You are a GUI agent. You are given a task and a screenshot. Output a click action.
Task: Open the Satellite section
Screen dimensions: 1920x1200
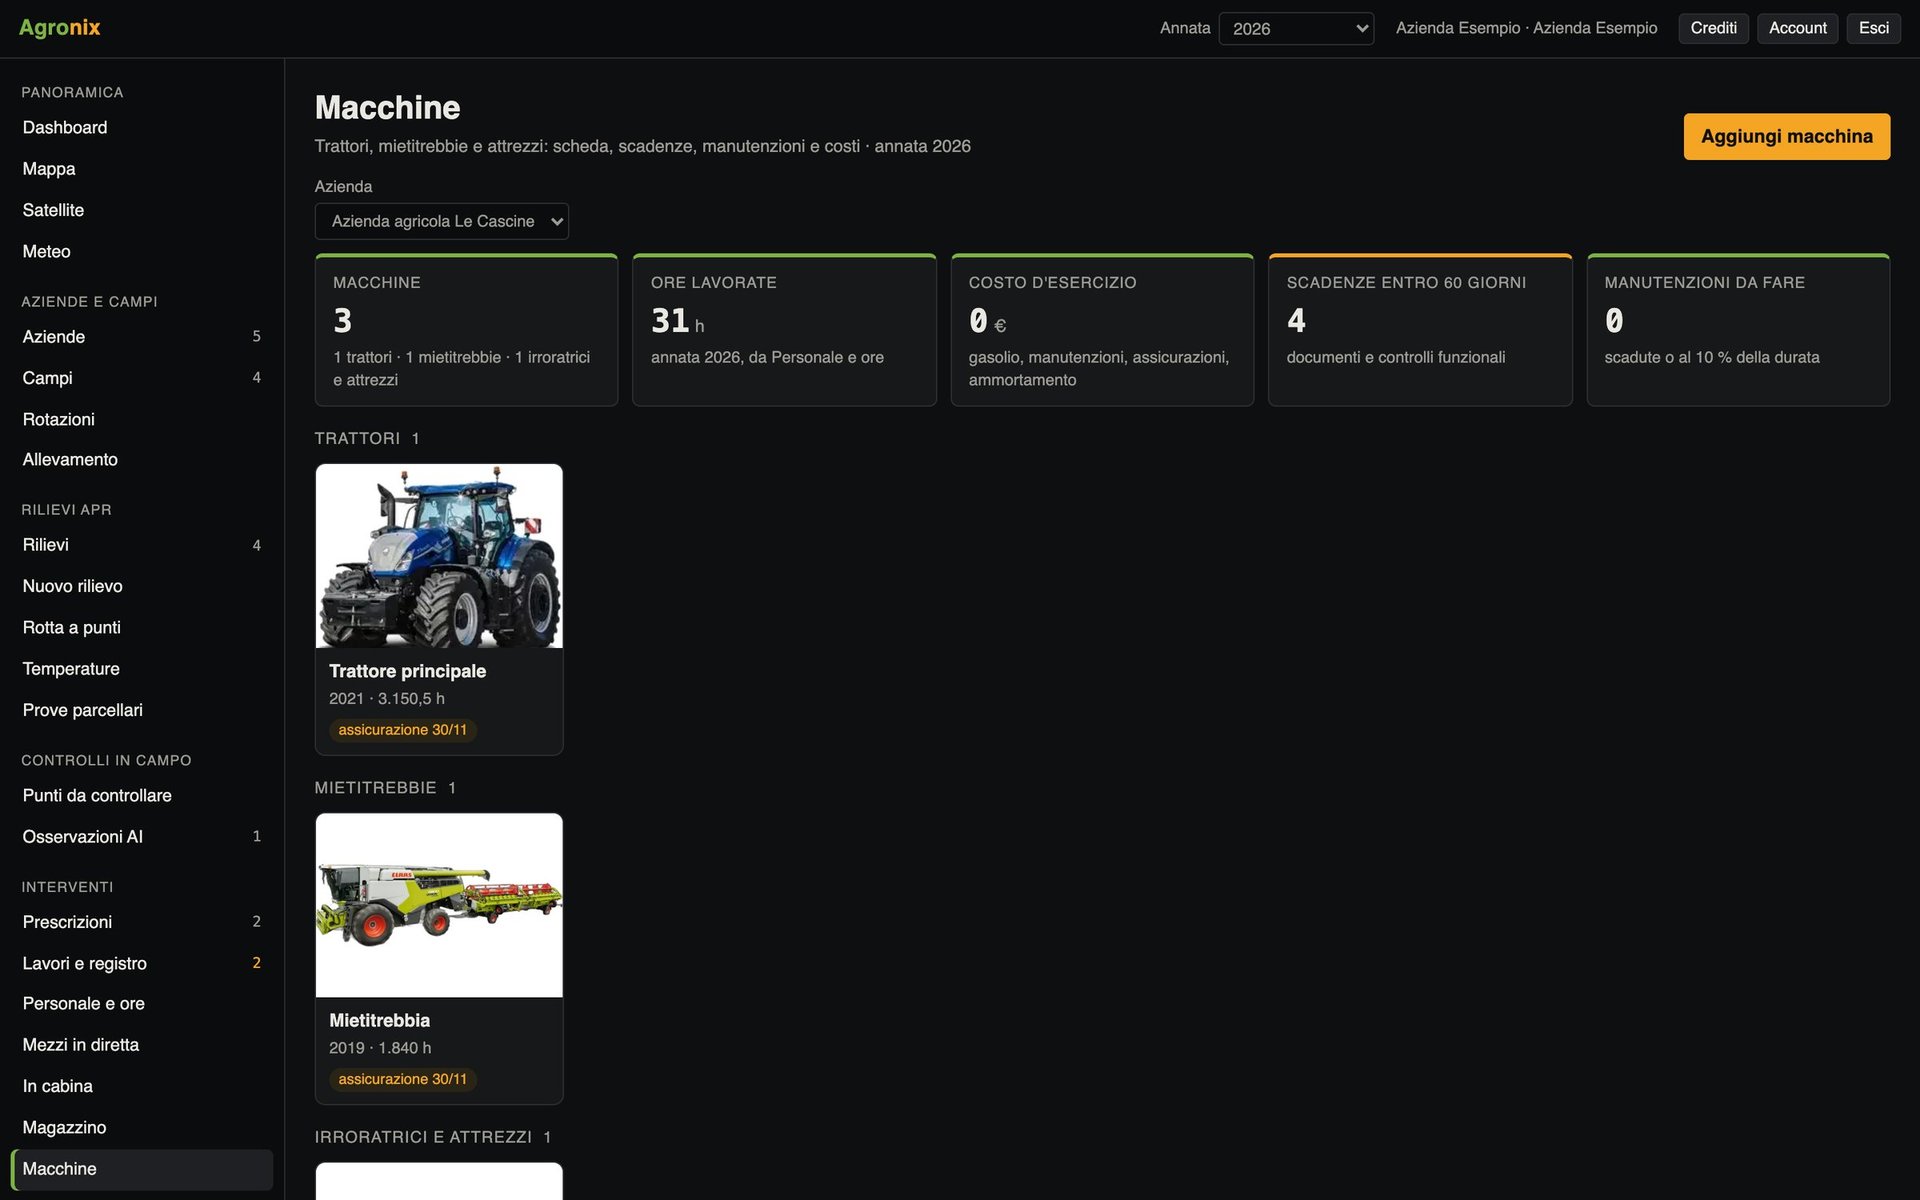click(x=141, y=210)
